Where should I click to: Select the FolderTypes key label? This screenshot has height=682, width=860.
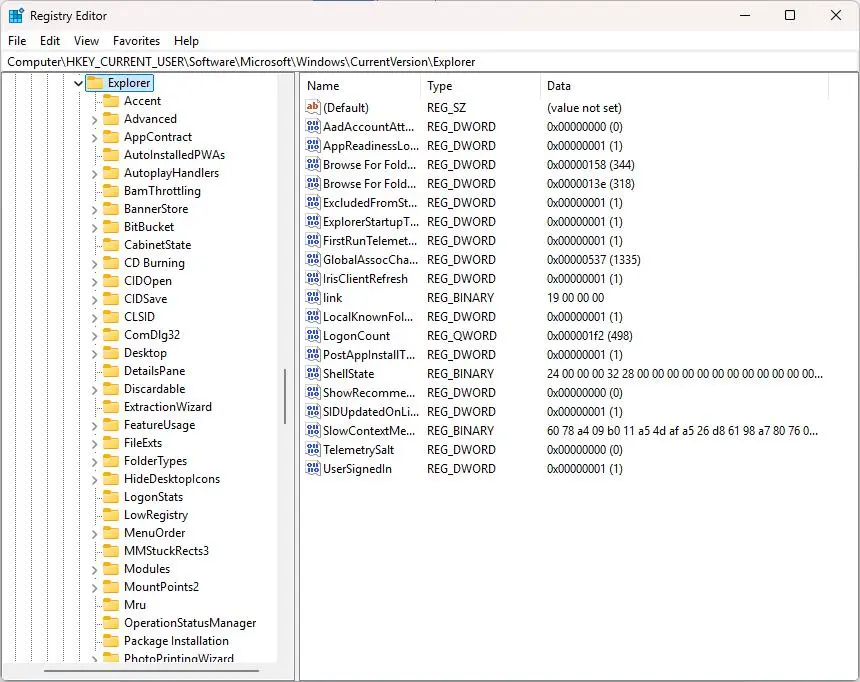tap(155, 461)
